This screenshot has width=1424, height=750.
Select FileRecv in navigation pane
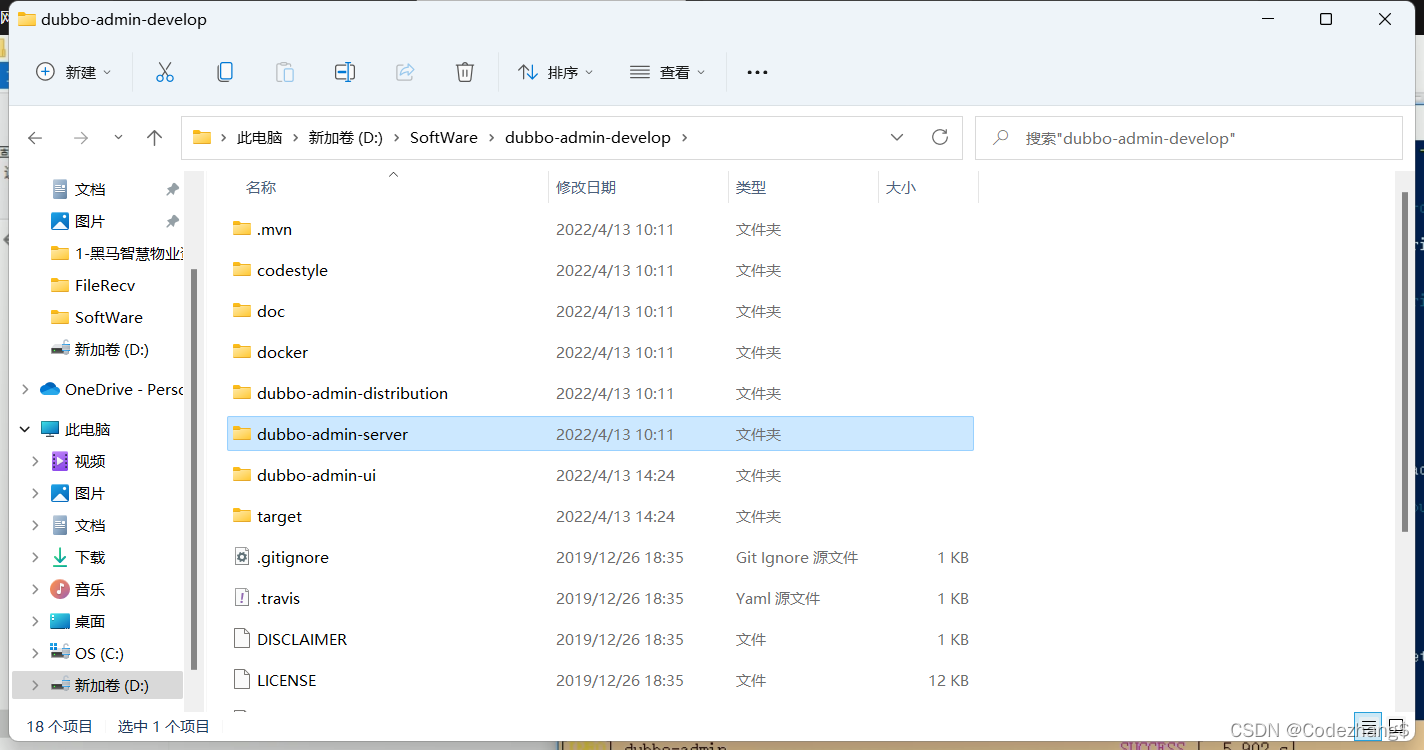pos(105,285)
